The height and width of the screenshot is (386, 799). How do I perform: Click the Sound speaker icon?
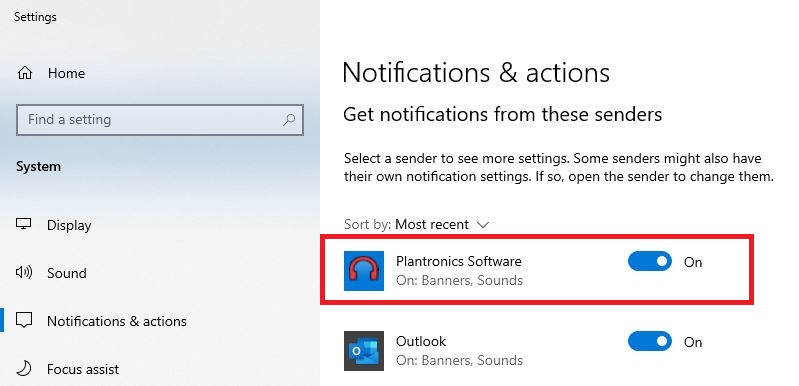pos(23,273)
